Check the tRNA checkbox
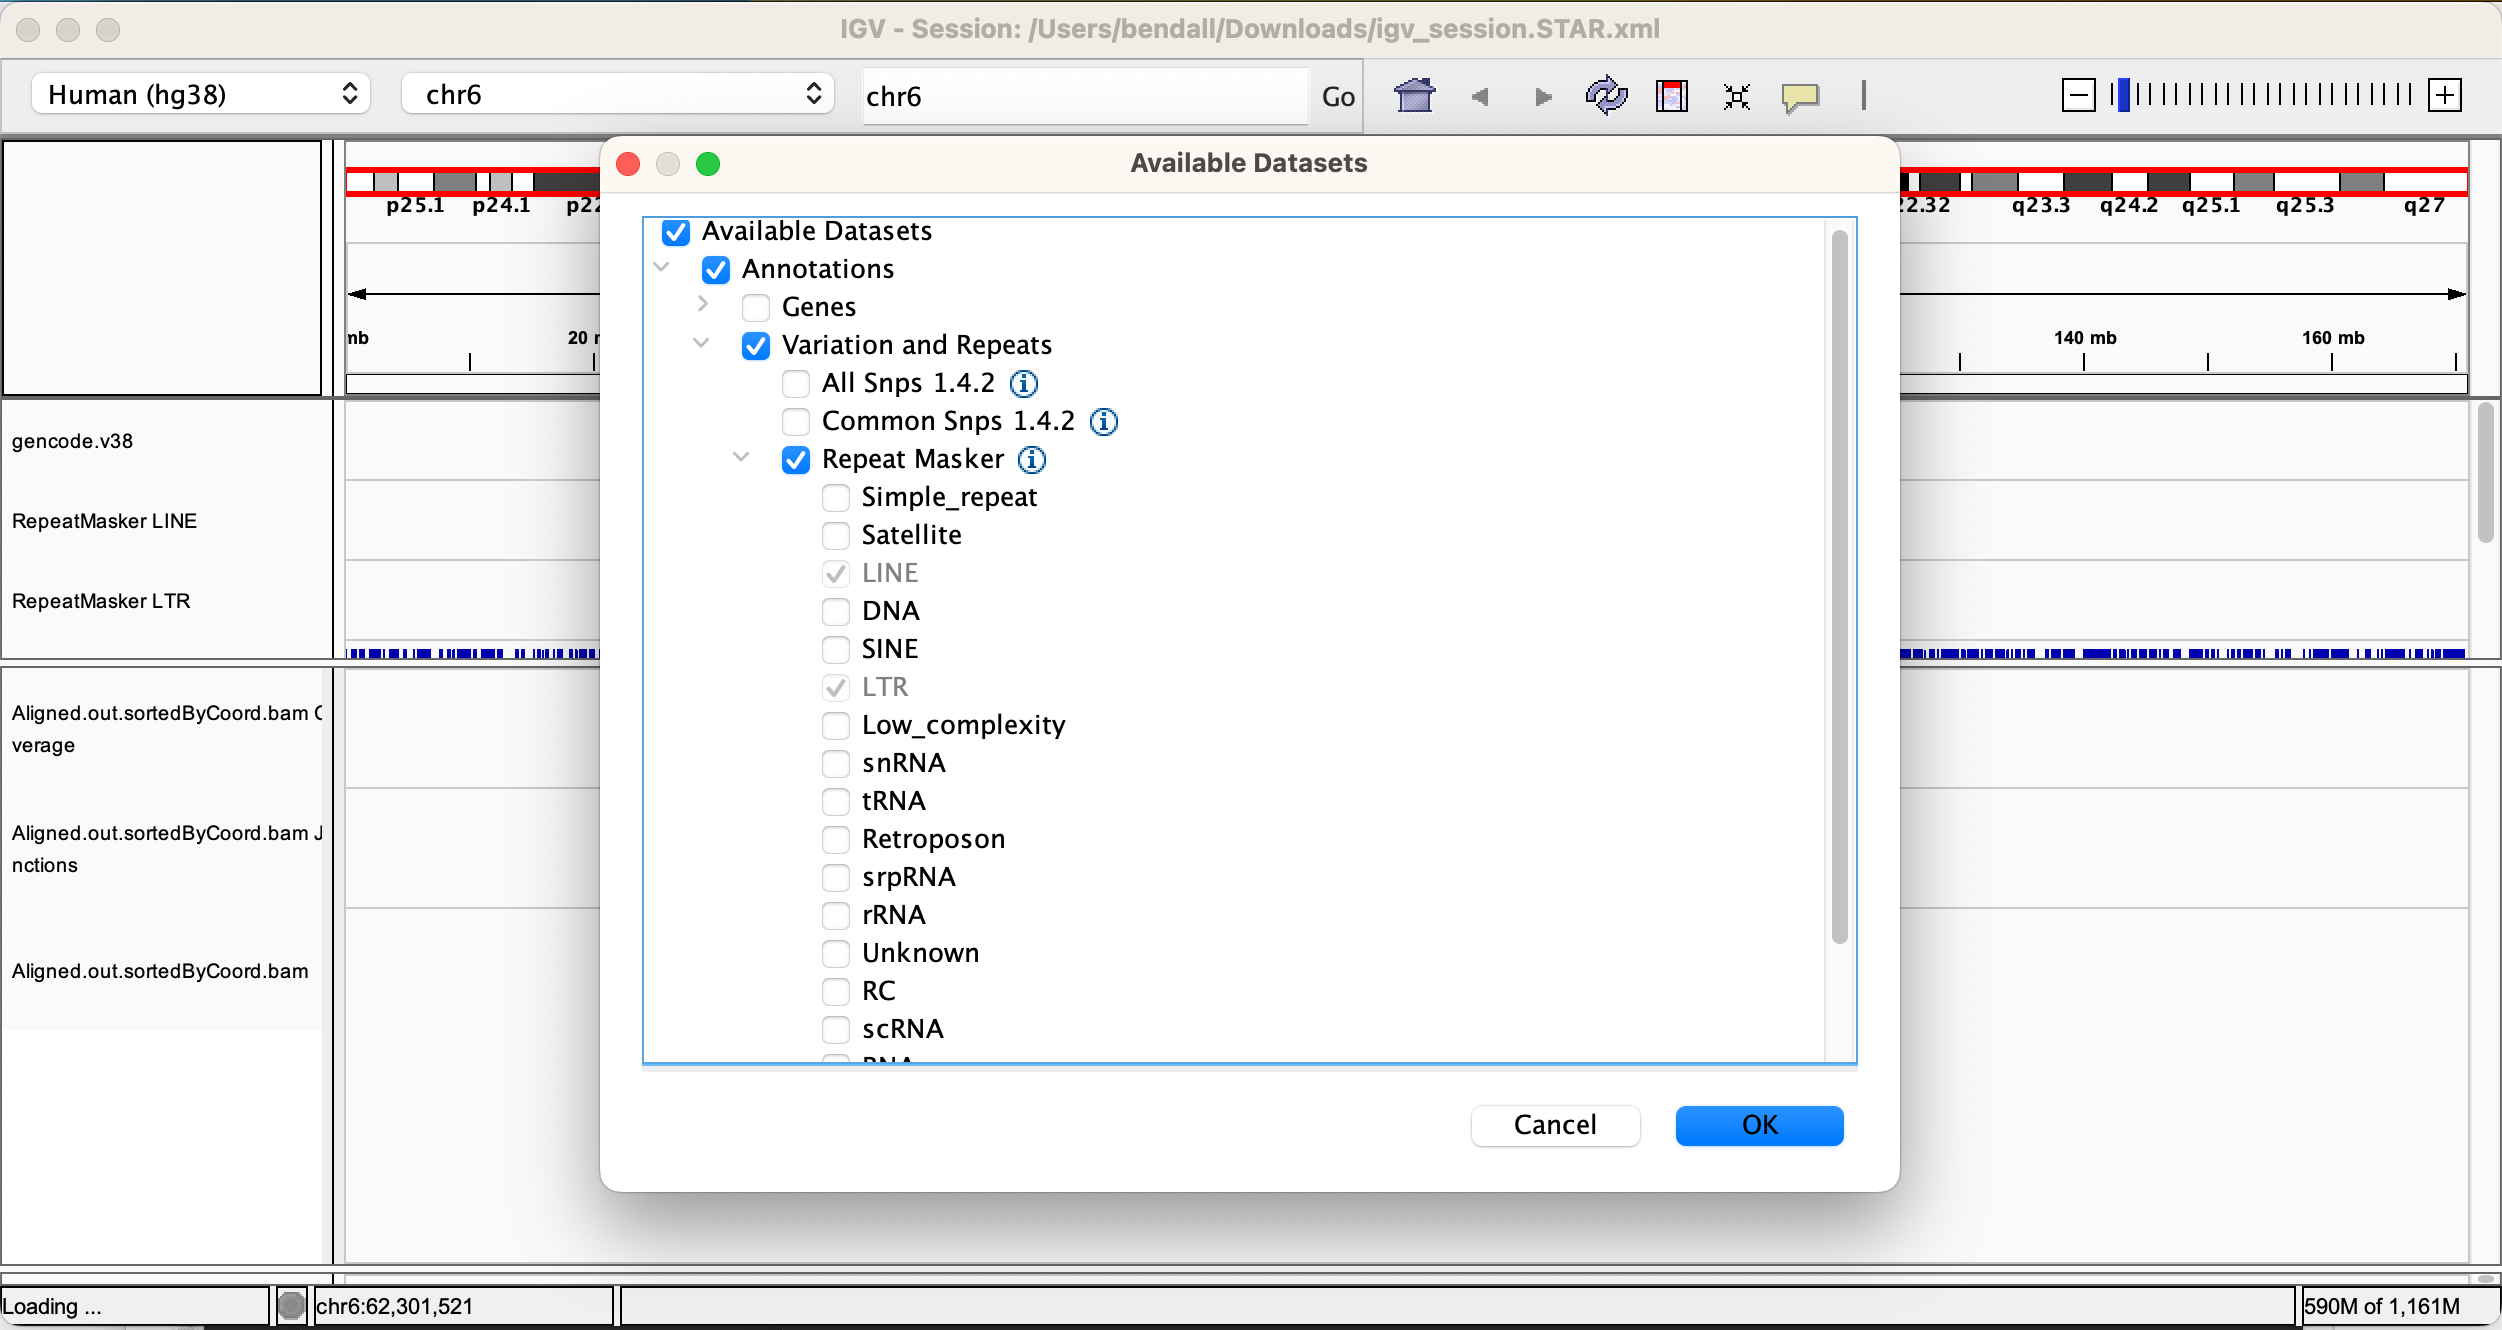 coord(836,802)
